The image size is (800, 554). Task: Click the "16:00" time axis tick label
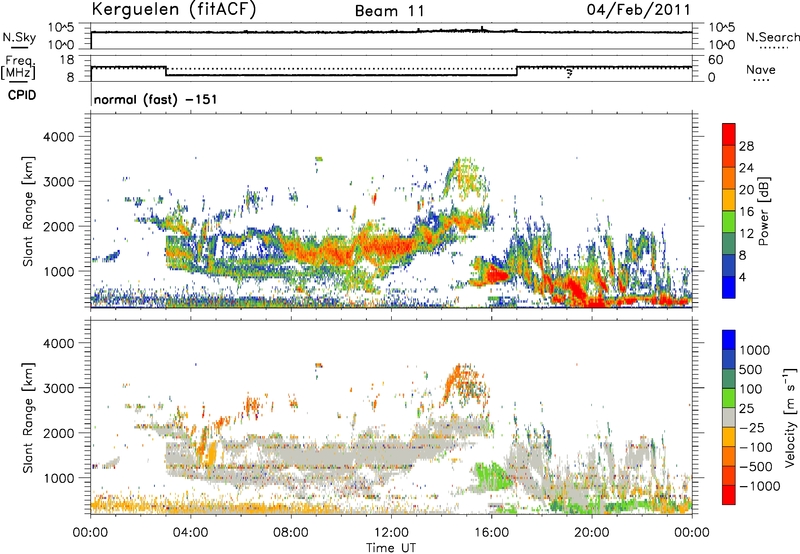[x=491, y=533]
